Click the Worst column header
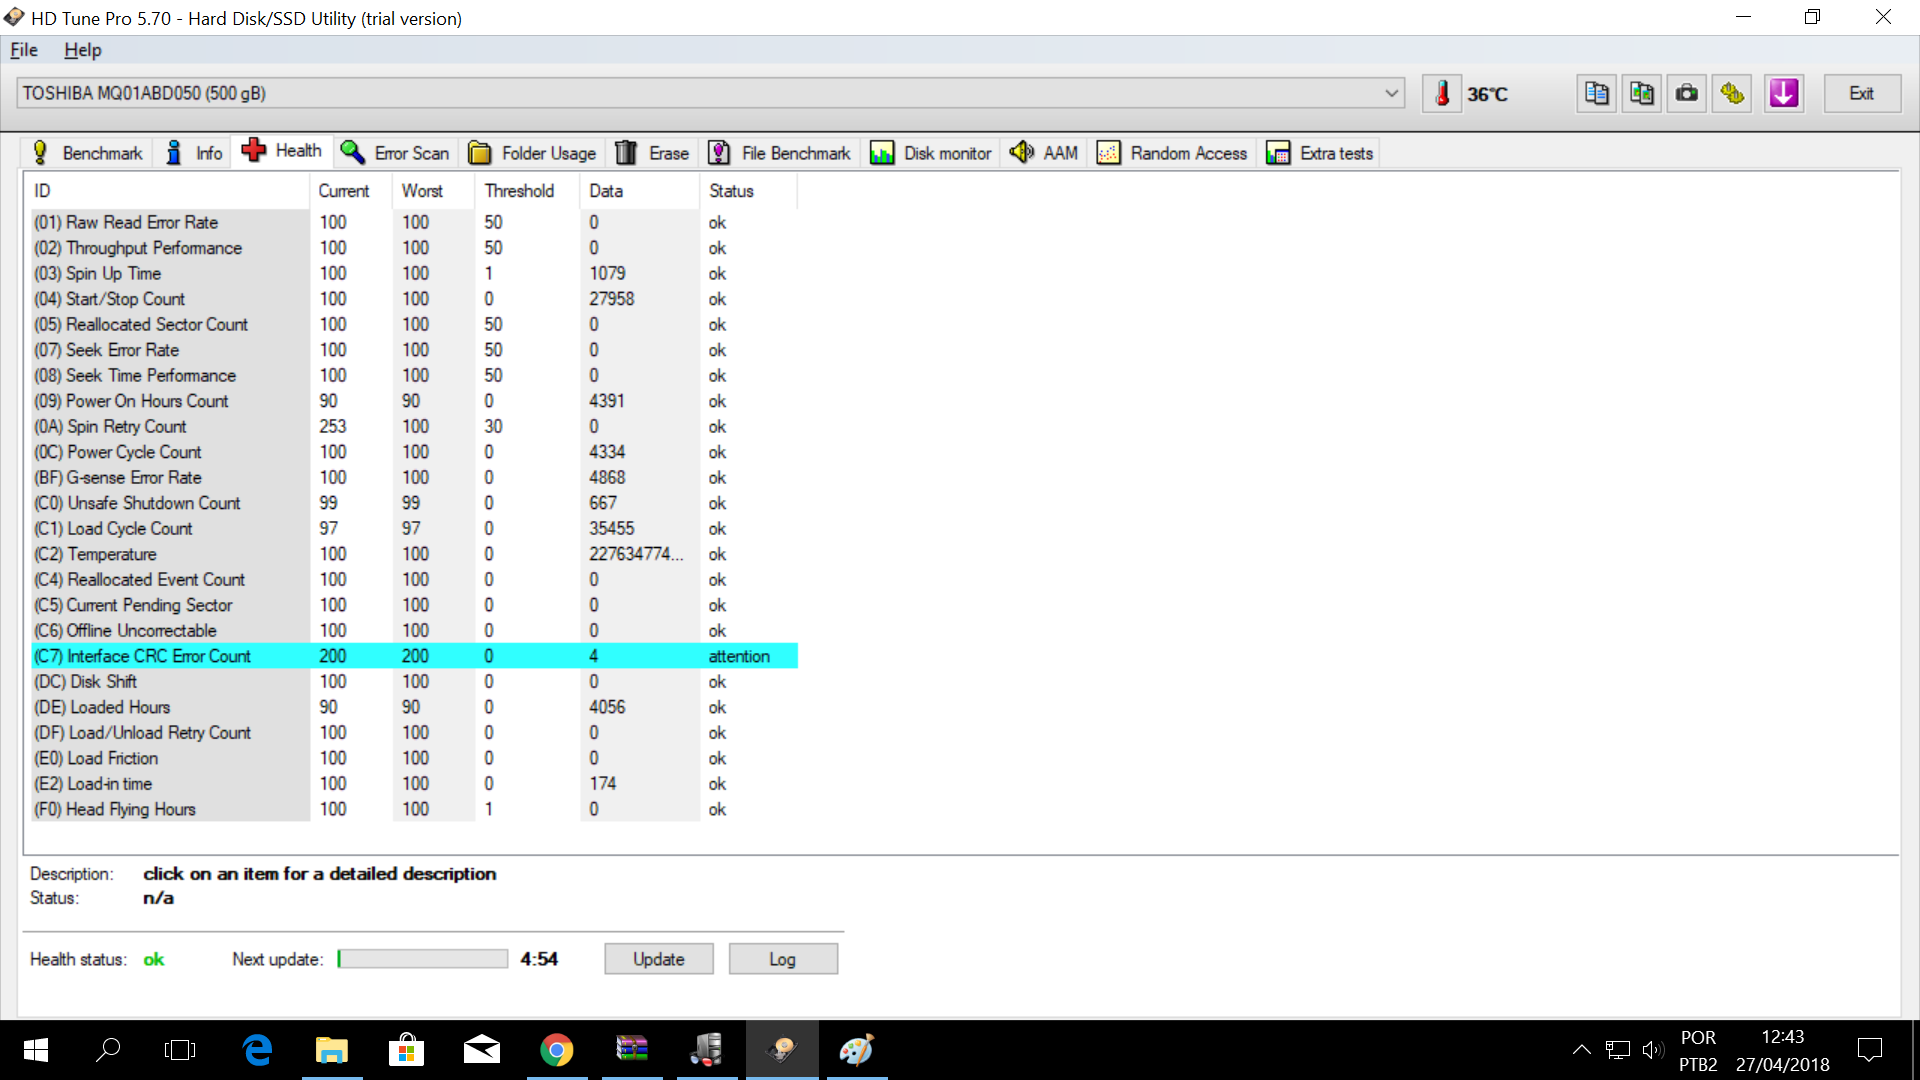This screenshot has height=1080, width=1920. 434,191
